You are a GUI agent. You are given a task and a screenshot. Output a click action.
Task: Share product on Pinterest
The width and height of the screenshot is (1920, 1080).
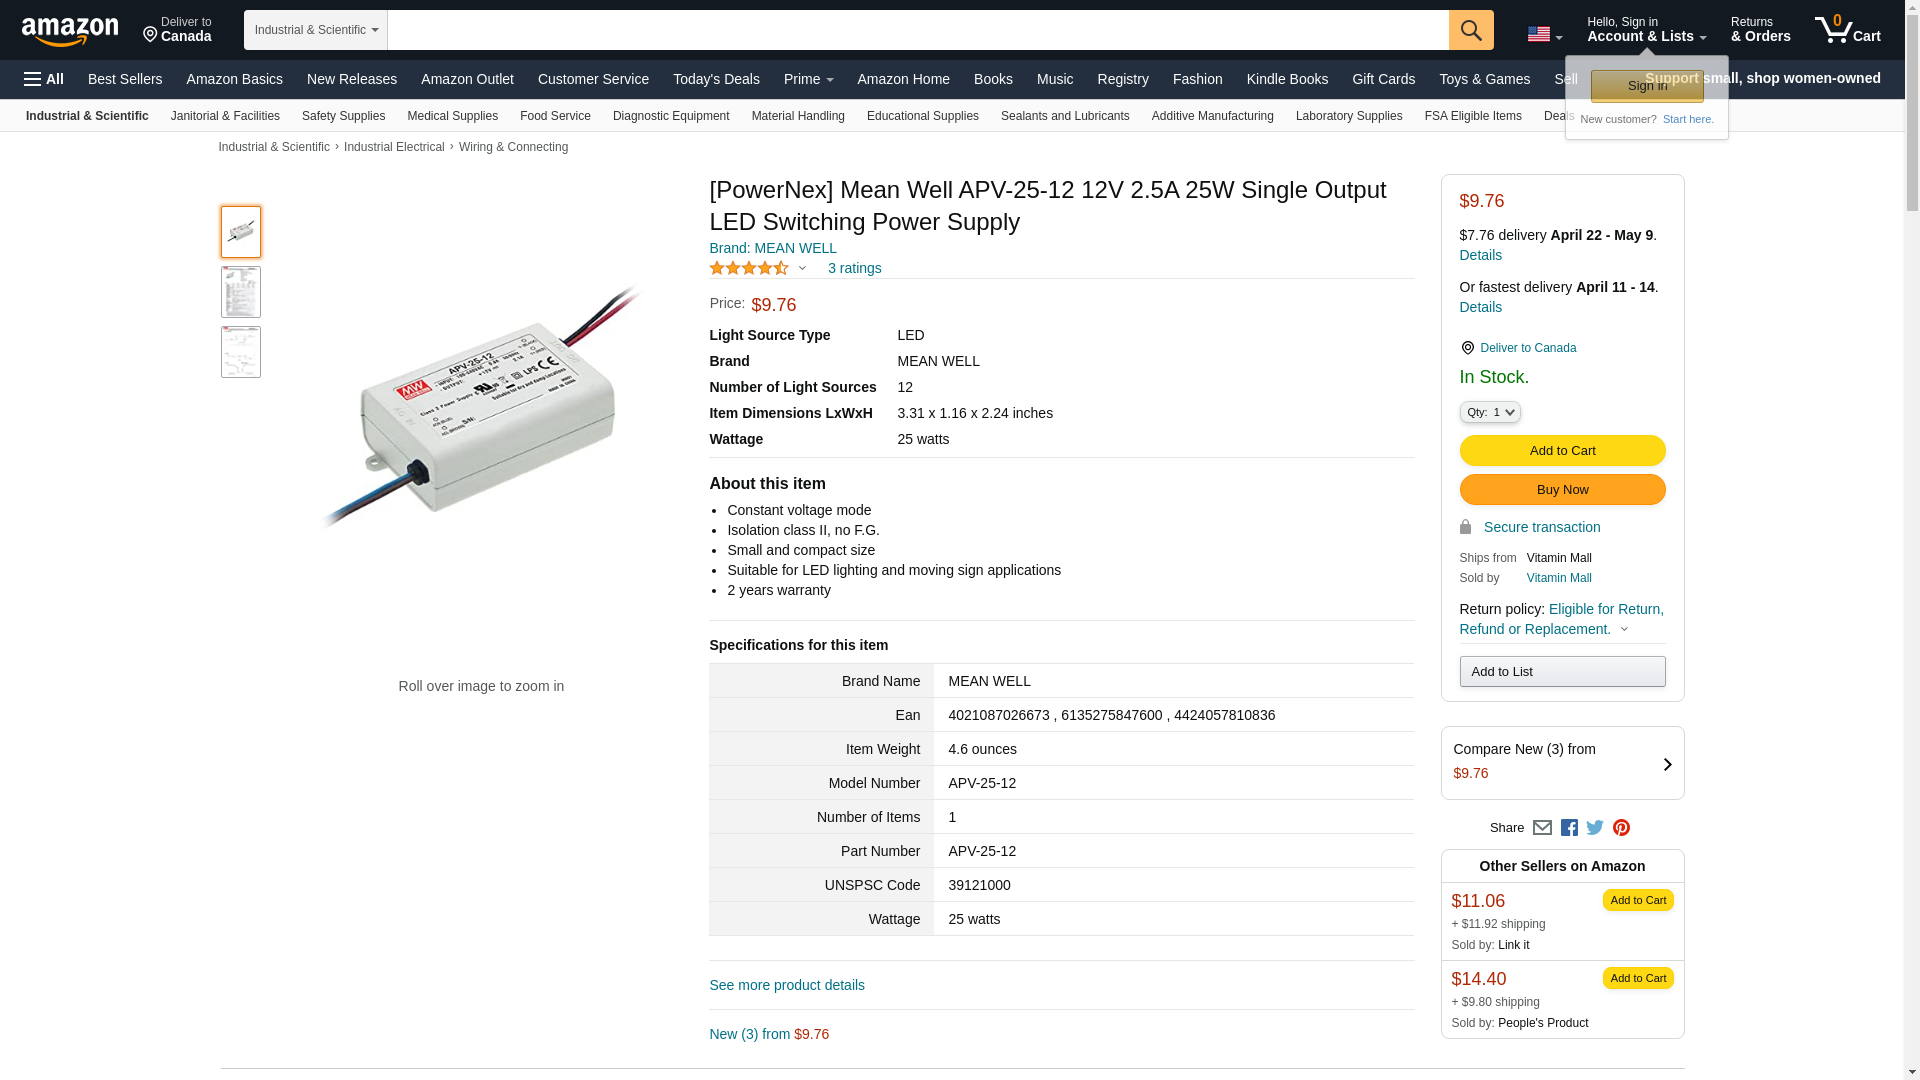pyautogui.click(x=1621, y=828)
